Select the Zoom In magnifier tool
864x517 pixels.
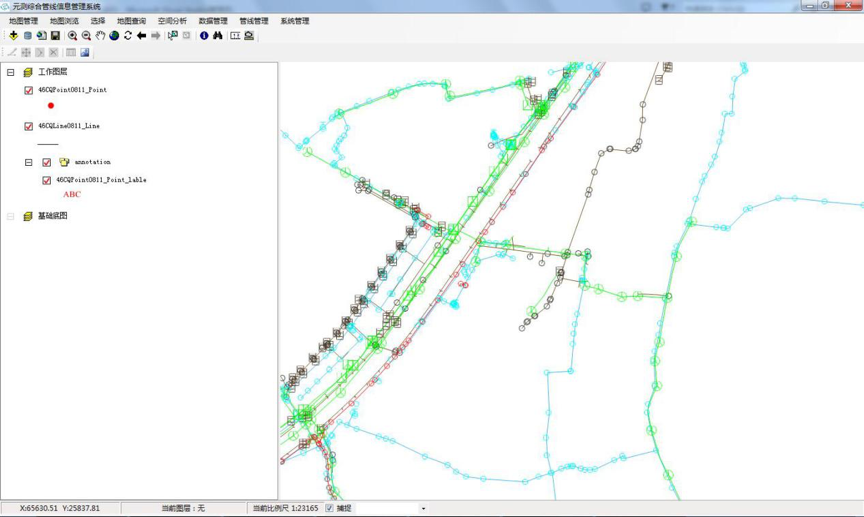[72, 36]
